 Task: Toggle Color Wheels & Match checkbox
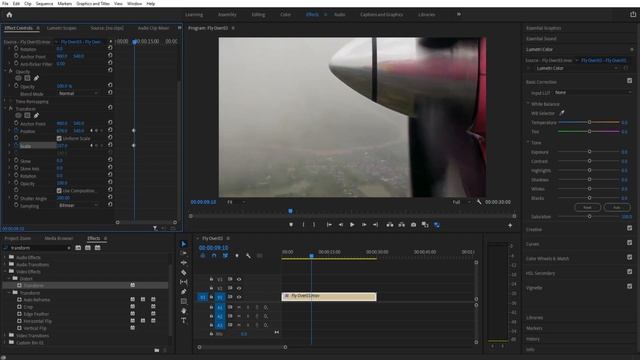[629, 257]
